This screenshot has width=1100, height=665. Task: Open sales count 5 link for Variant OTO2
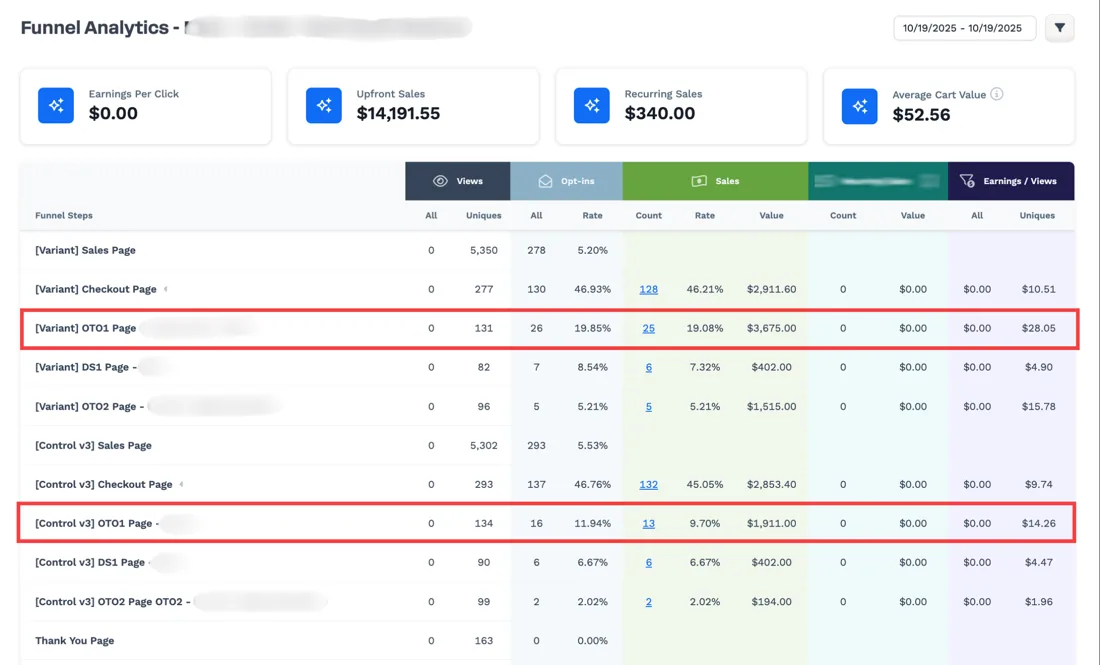648,406
